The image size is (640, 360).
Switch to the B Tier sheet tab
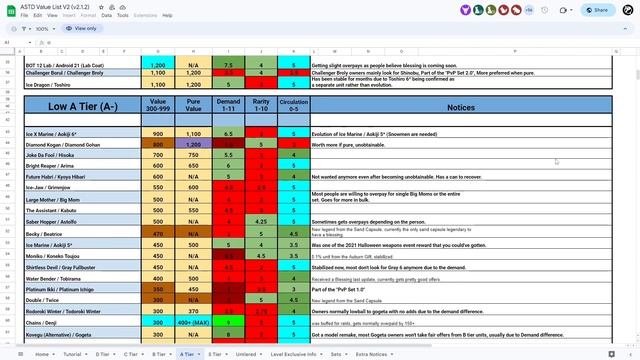[x=159, y=354]
